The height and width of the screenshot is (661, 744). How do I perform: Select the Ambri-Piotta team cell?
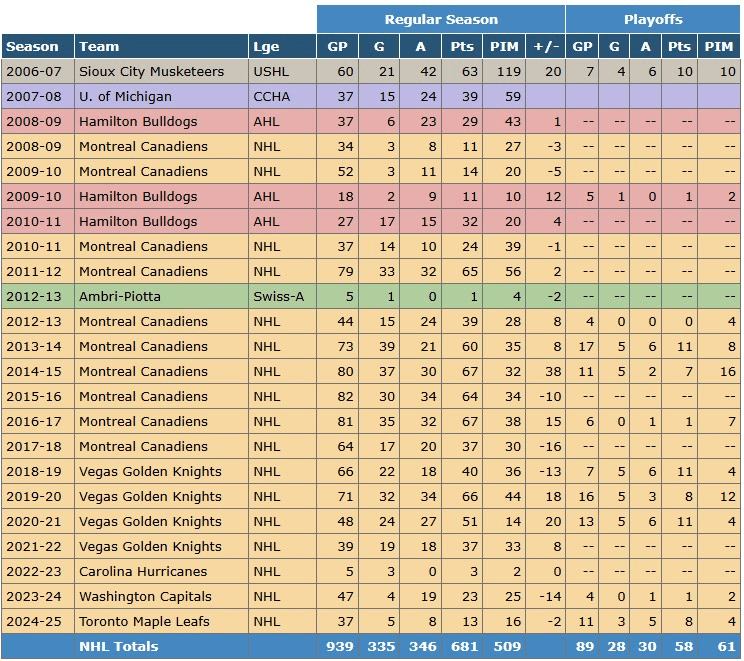click(161, 297)
